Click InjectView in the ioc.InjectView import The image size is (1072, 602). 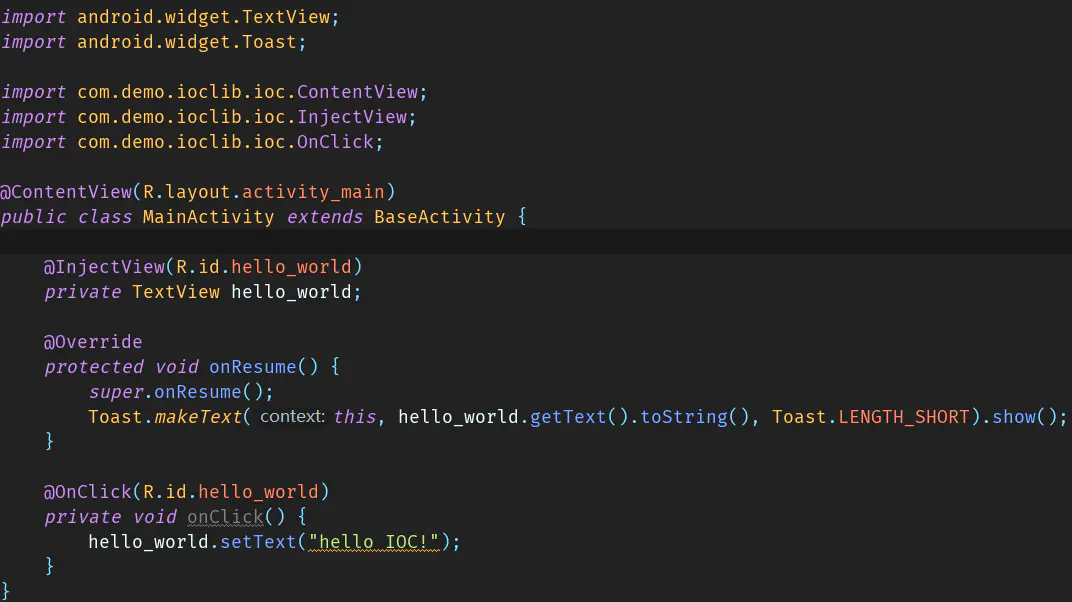point(352,118)
